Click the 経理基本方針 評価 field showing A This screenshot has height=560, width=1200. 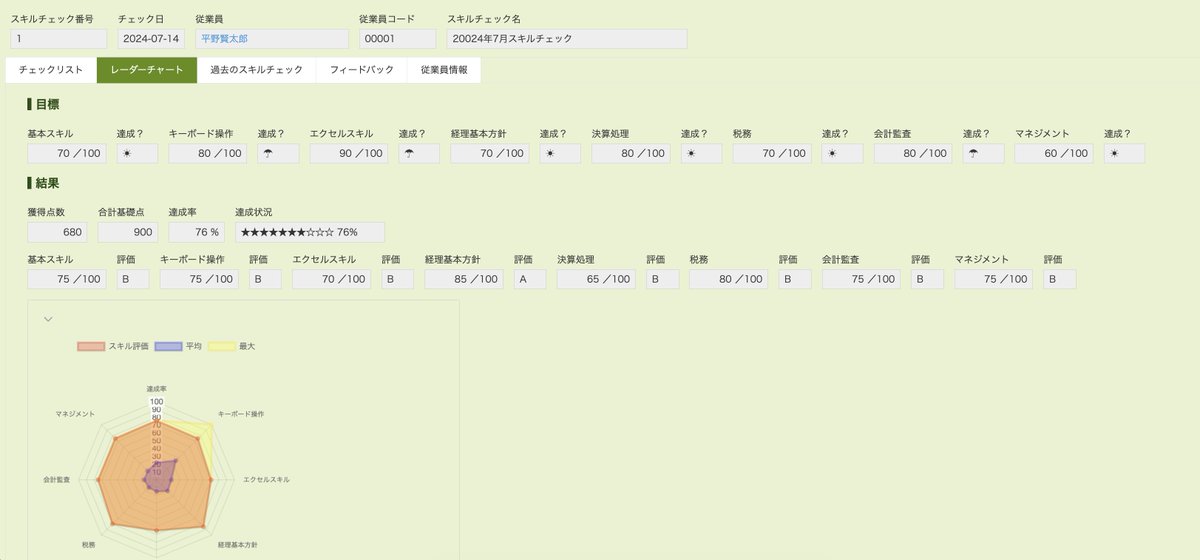530,279
